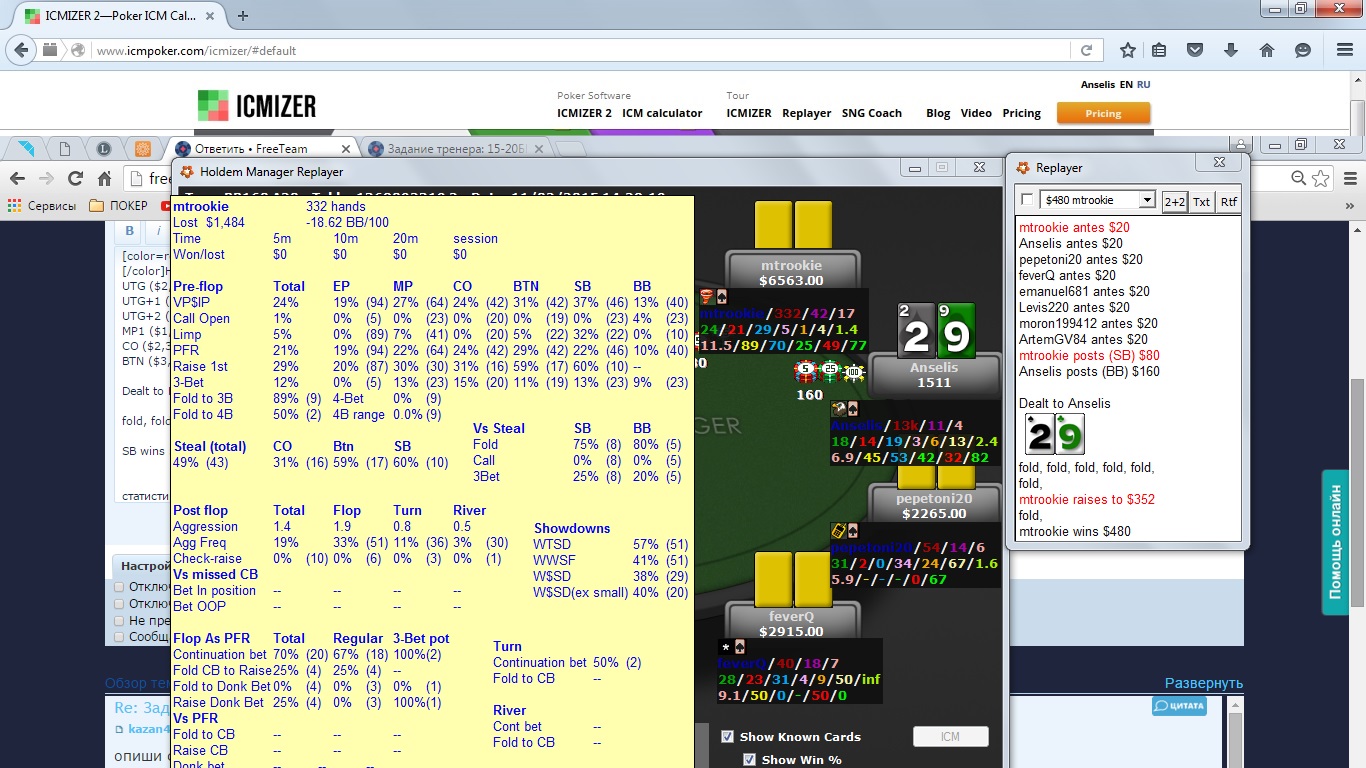Screen dimensions: 1366x768
Task: Switch site language to RU
Action: [1144, 85]
